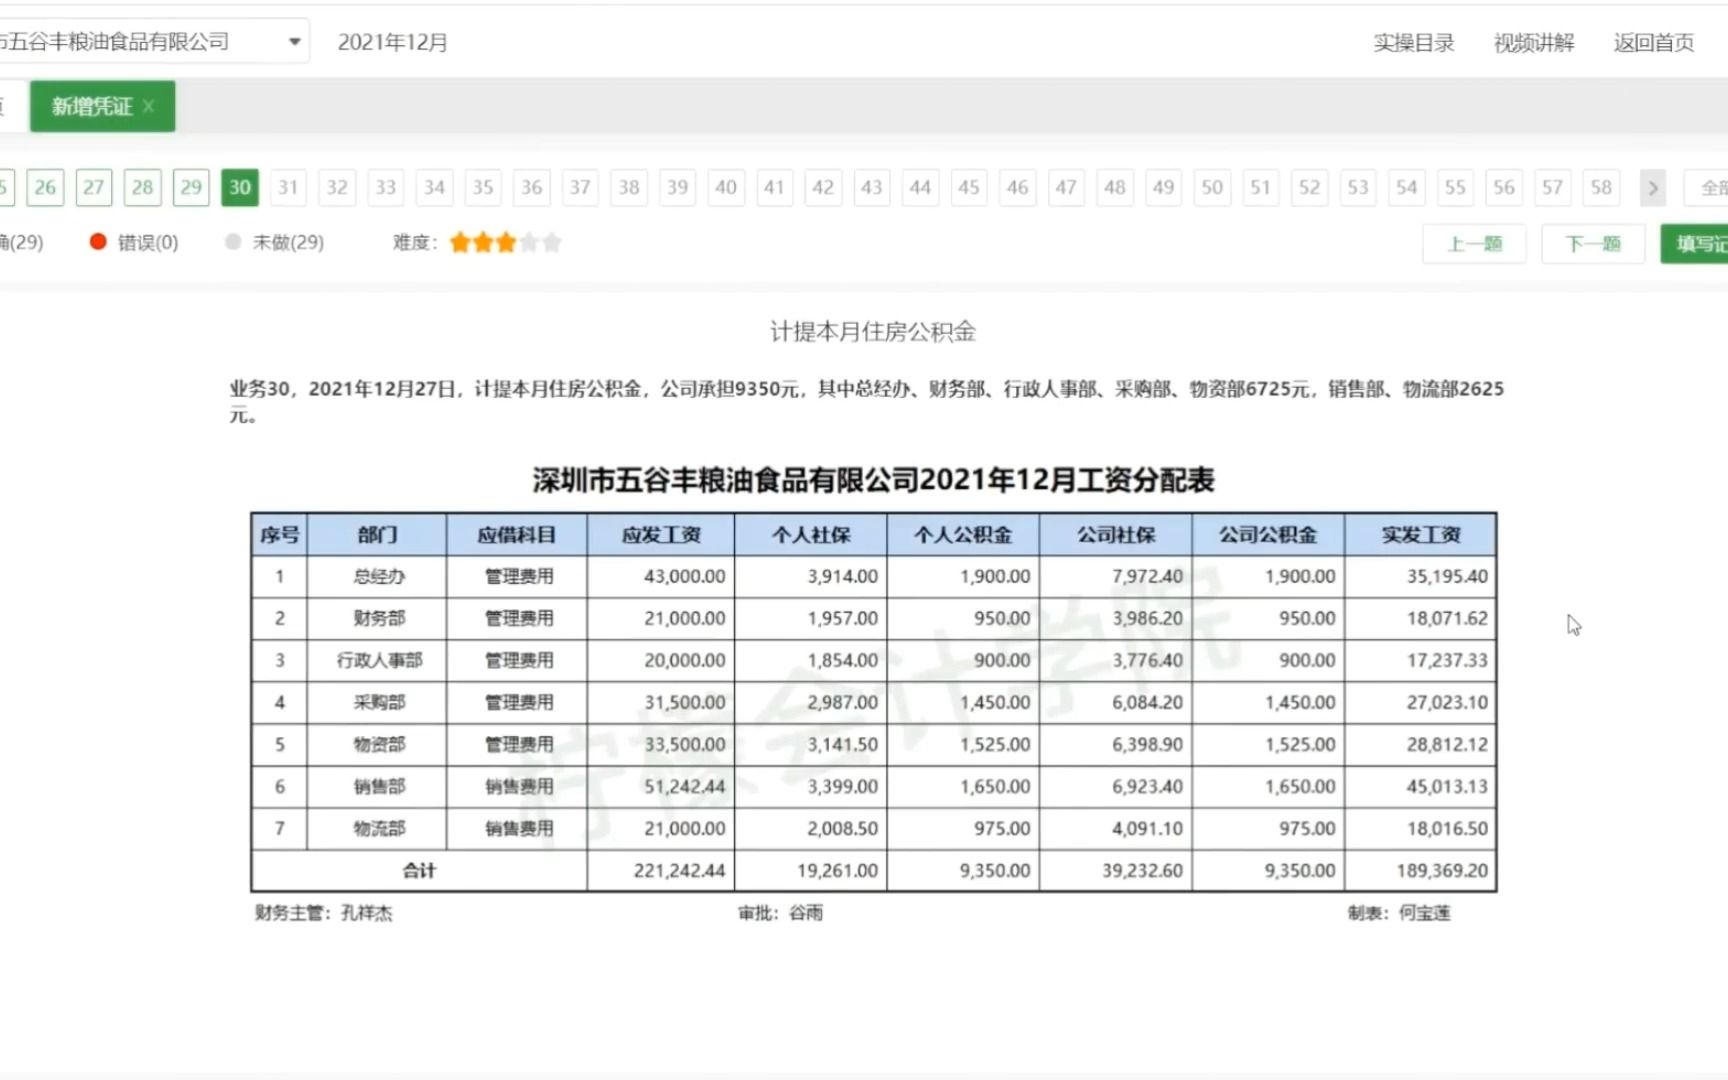Open the company name dropdown arrow
1728x1080 pixels.
(294, 42)
